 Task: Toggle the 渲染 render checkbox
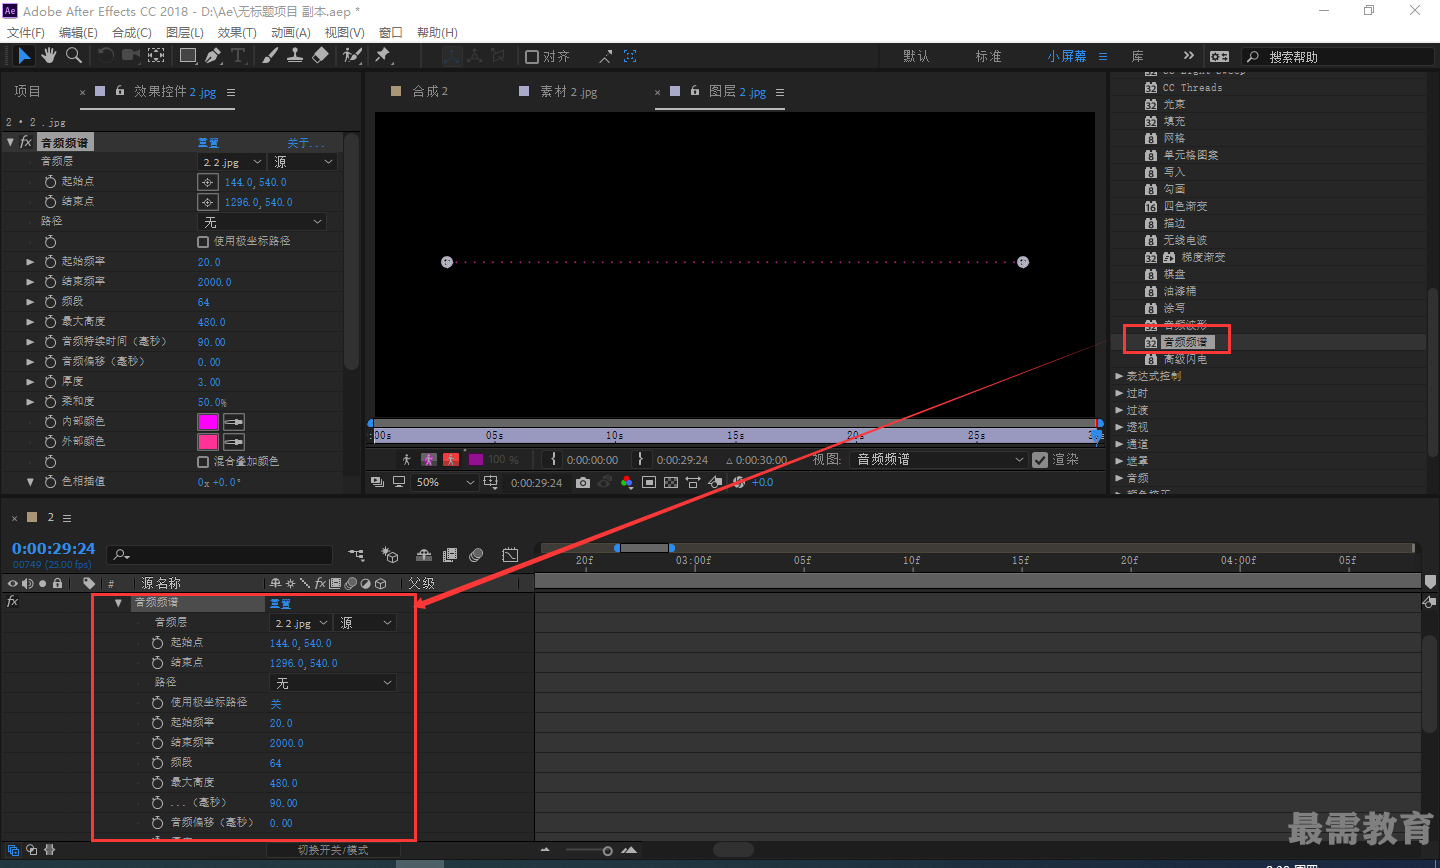[x=1040, y=460]
